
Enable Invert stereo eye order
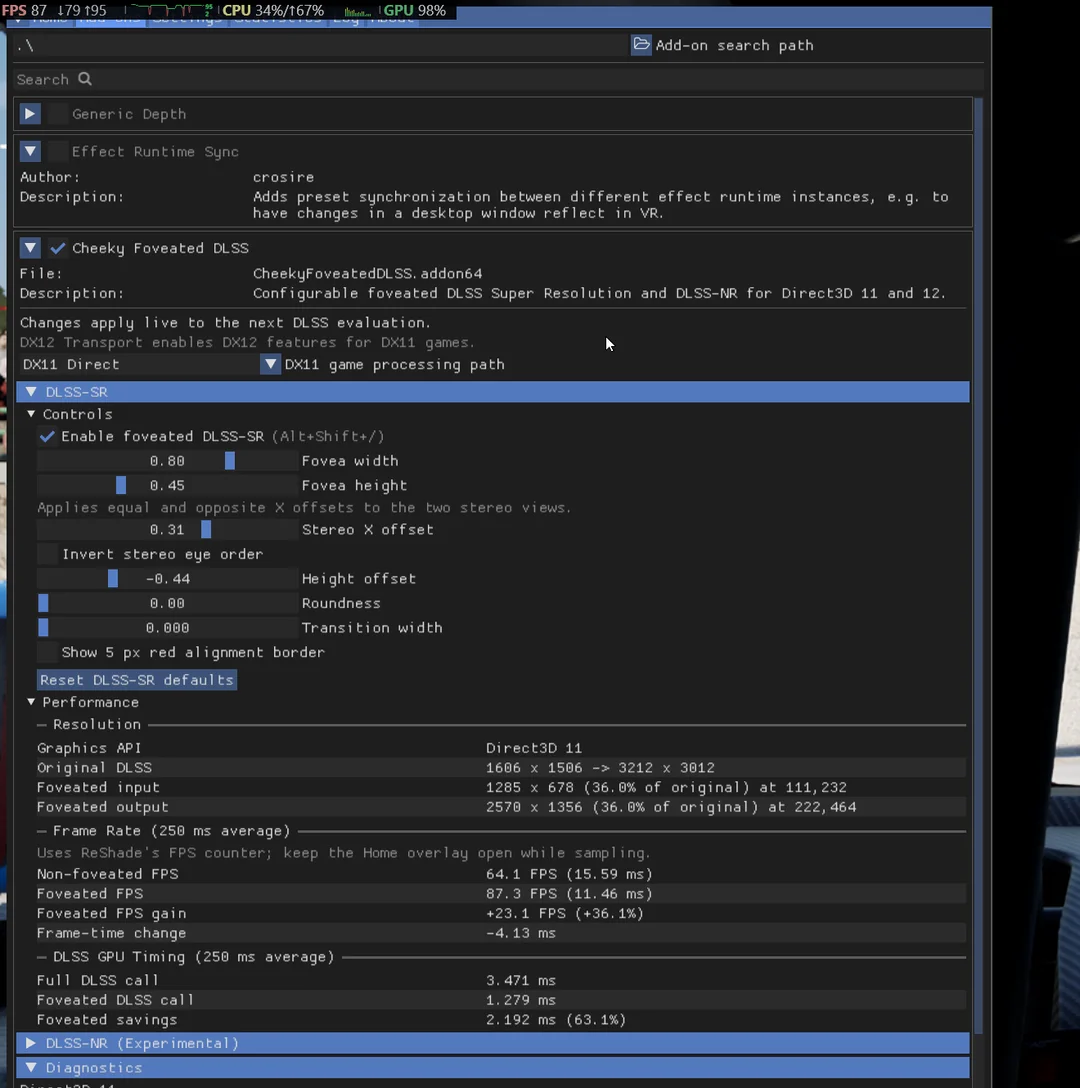coord(47,554)
